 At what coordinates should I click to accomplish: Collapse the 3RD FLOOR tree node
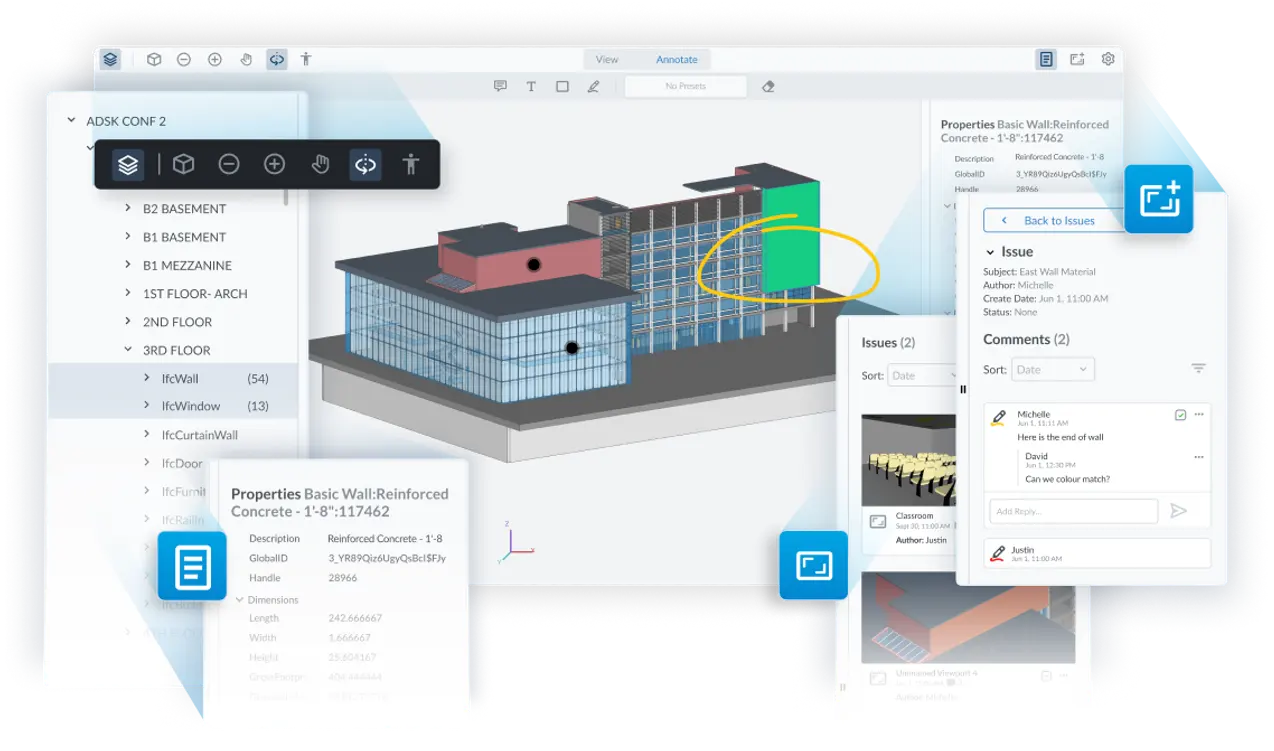(x=128, y=350)
